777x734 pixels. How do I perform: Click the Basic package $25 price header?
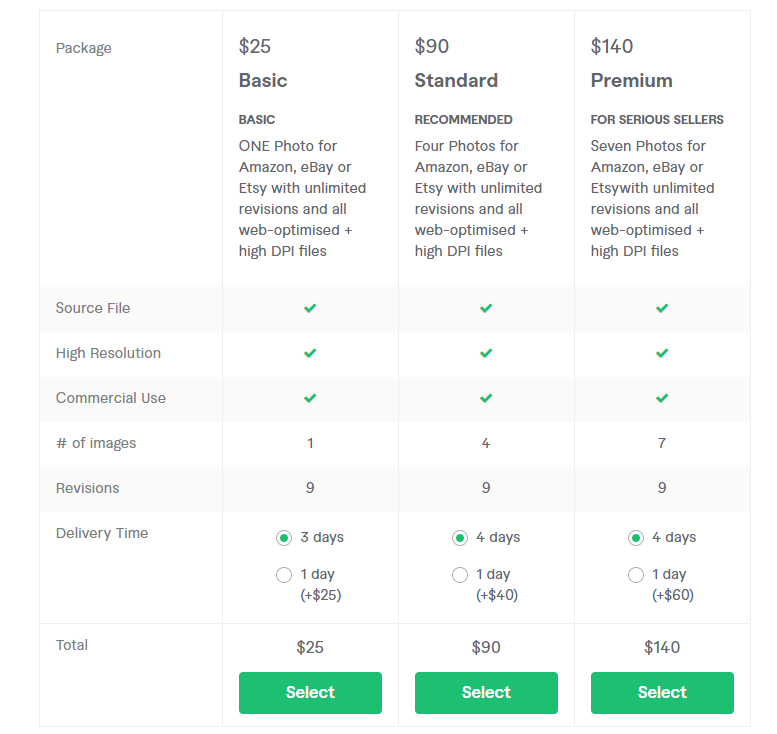pos(255,46)
